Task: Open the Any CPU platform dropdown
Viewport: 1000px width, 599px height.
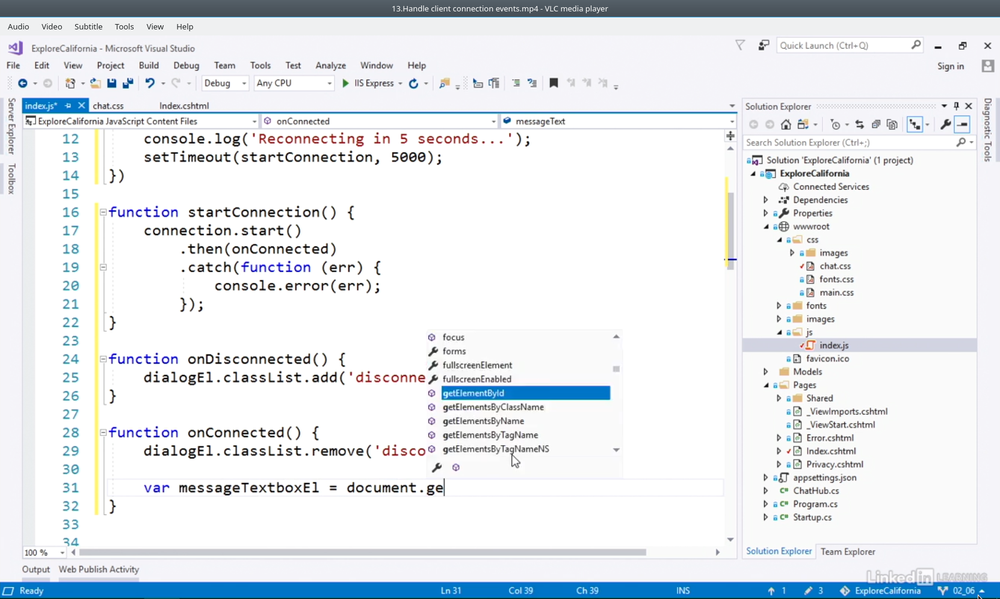Action: pos(292,84)
